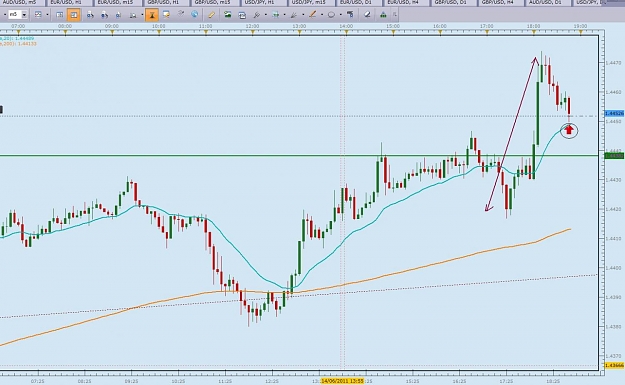Expand dropdown arrow beside orange pencil
625x385 pixels.
coord(322,15)
